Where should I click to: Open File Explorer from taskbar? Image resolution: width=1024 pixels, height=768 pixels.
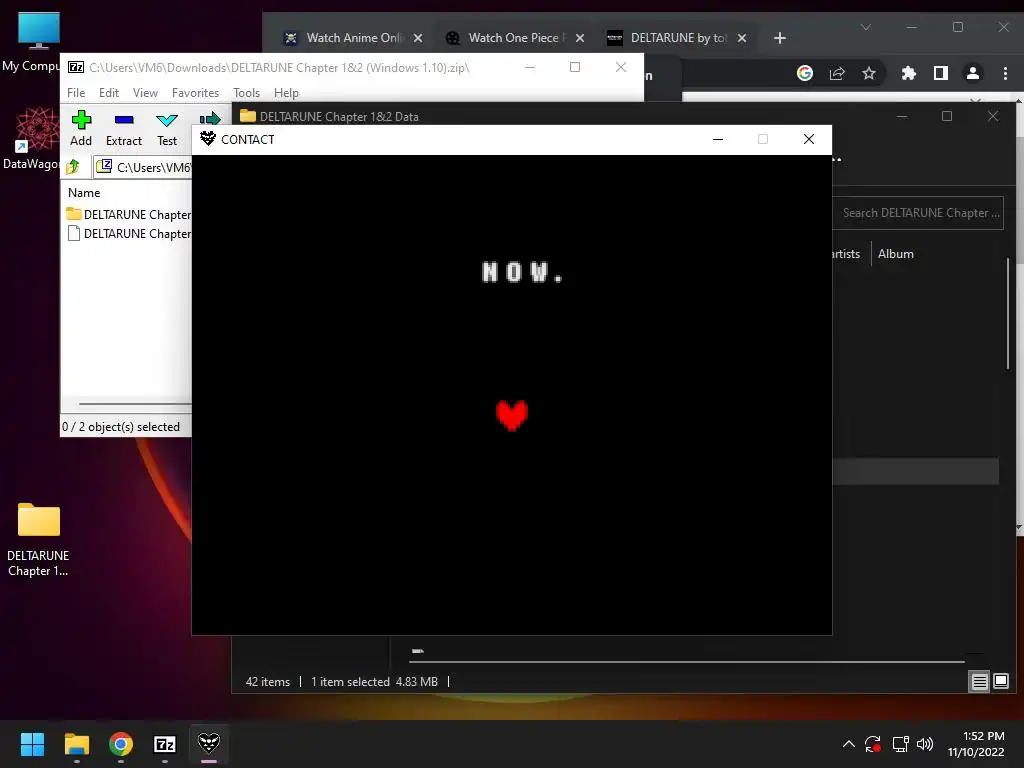click(76, 744)
